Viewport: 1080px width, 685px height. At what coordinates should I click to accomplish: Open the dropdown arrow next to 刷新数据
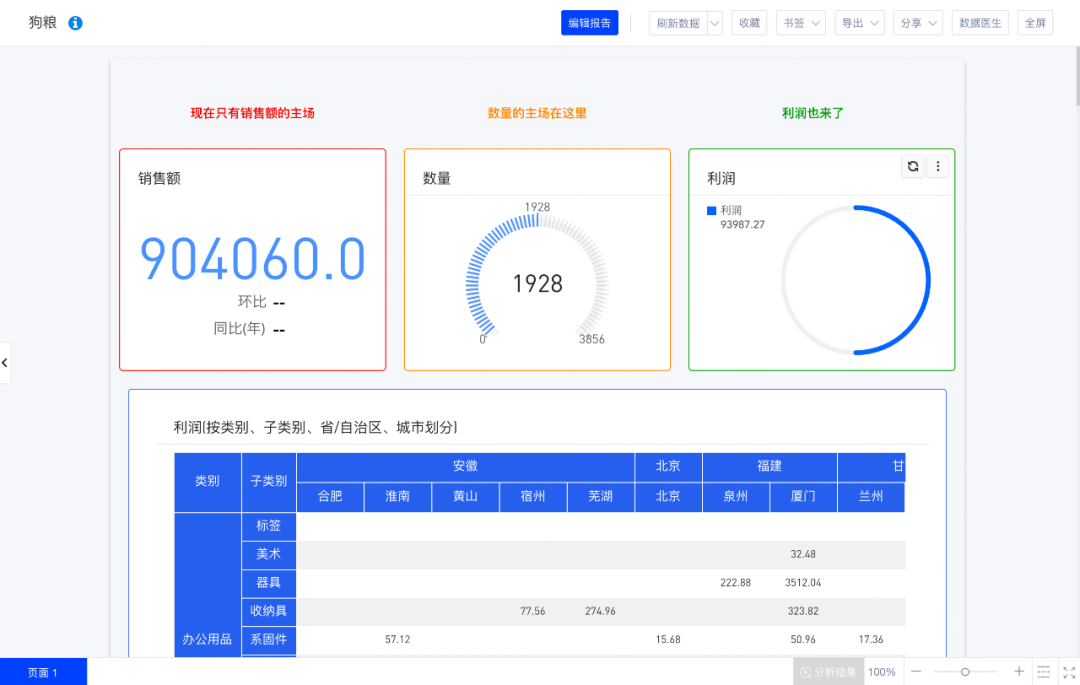pos(714,23)
